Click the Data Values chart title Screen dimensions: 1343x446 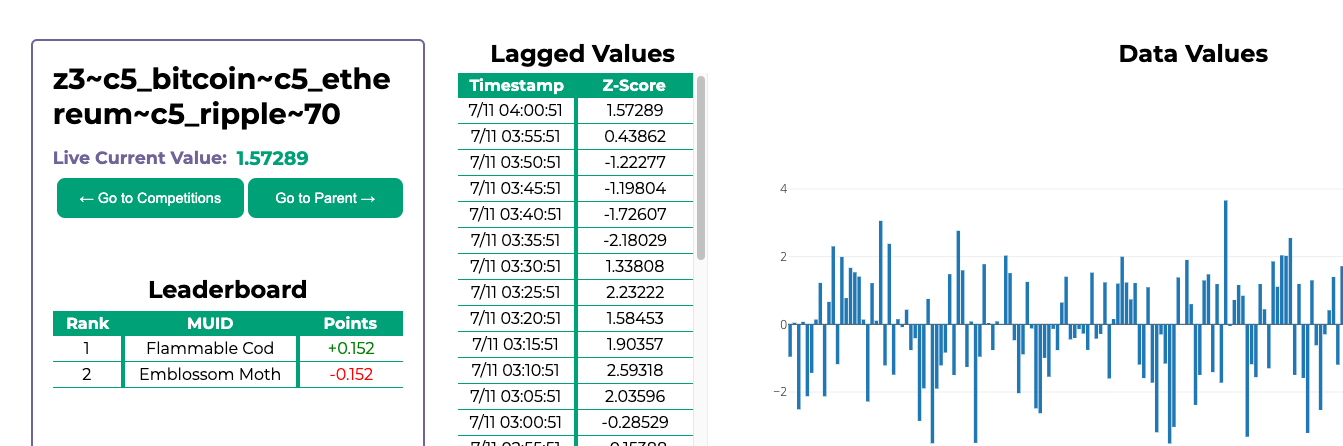pyautogui.click(x=1192, y=54)
